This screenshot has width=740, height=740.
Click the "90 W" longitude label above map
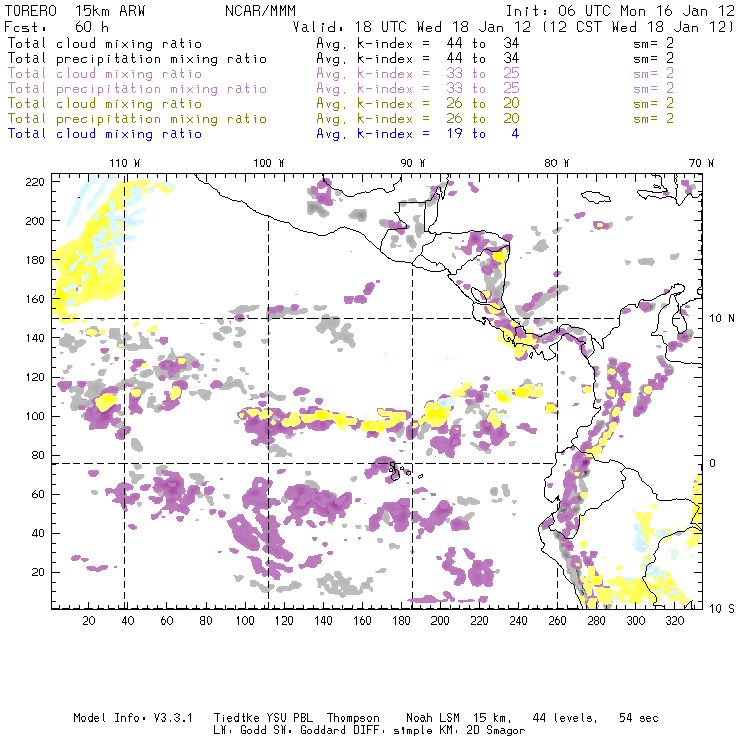[x=413, y=163]
